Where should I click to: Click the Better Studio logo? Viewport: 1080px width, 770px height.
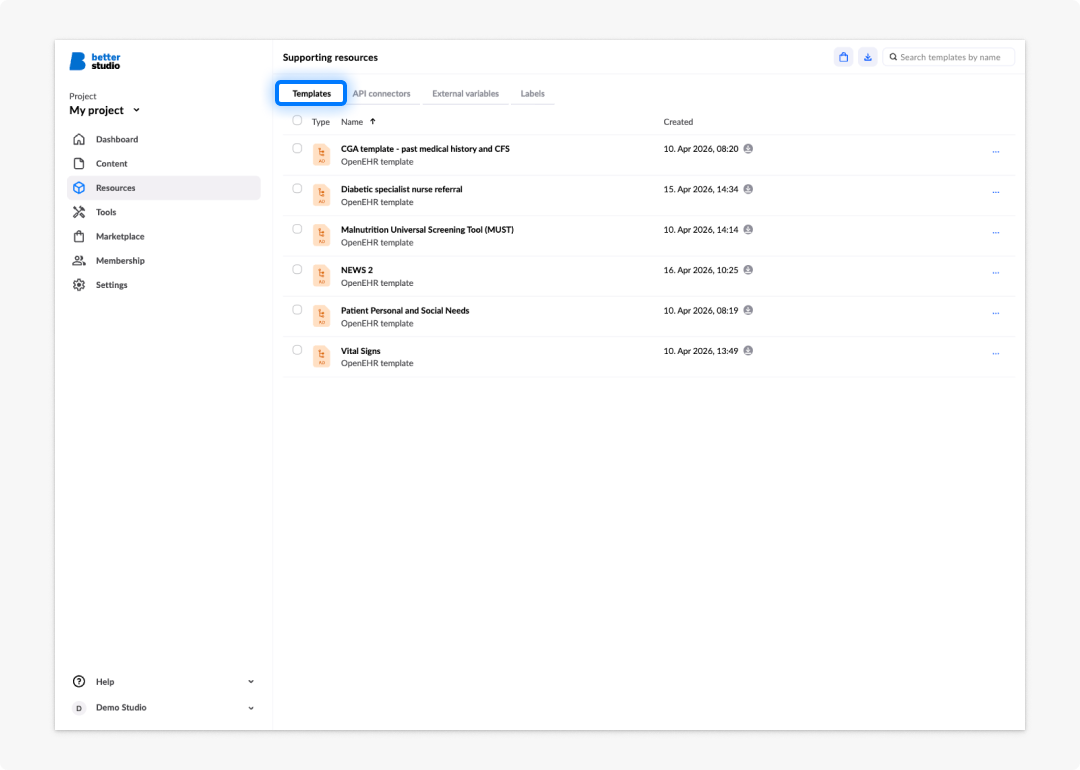pyautogui.click(x=95, y=61)
